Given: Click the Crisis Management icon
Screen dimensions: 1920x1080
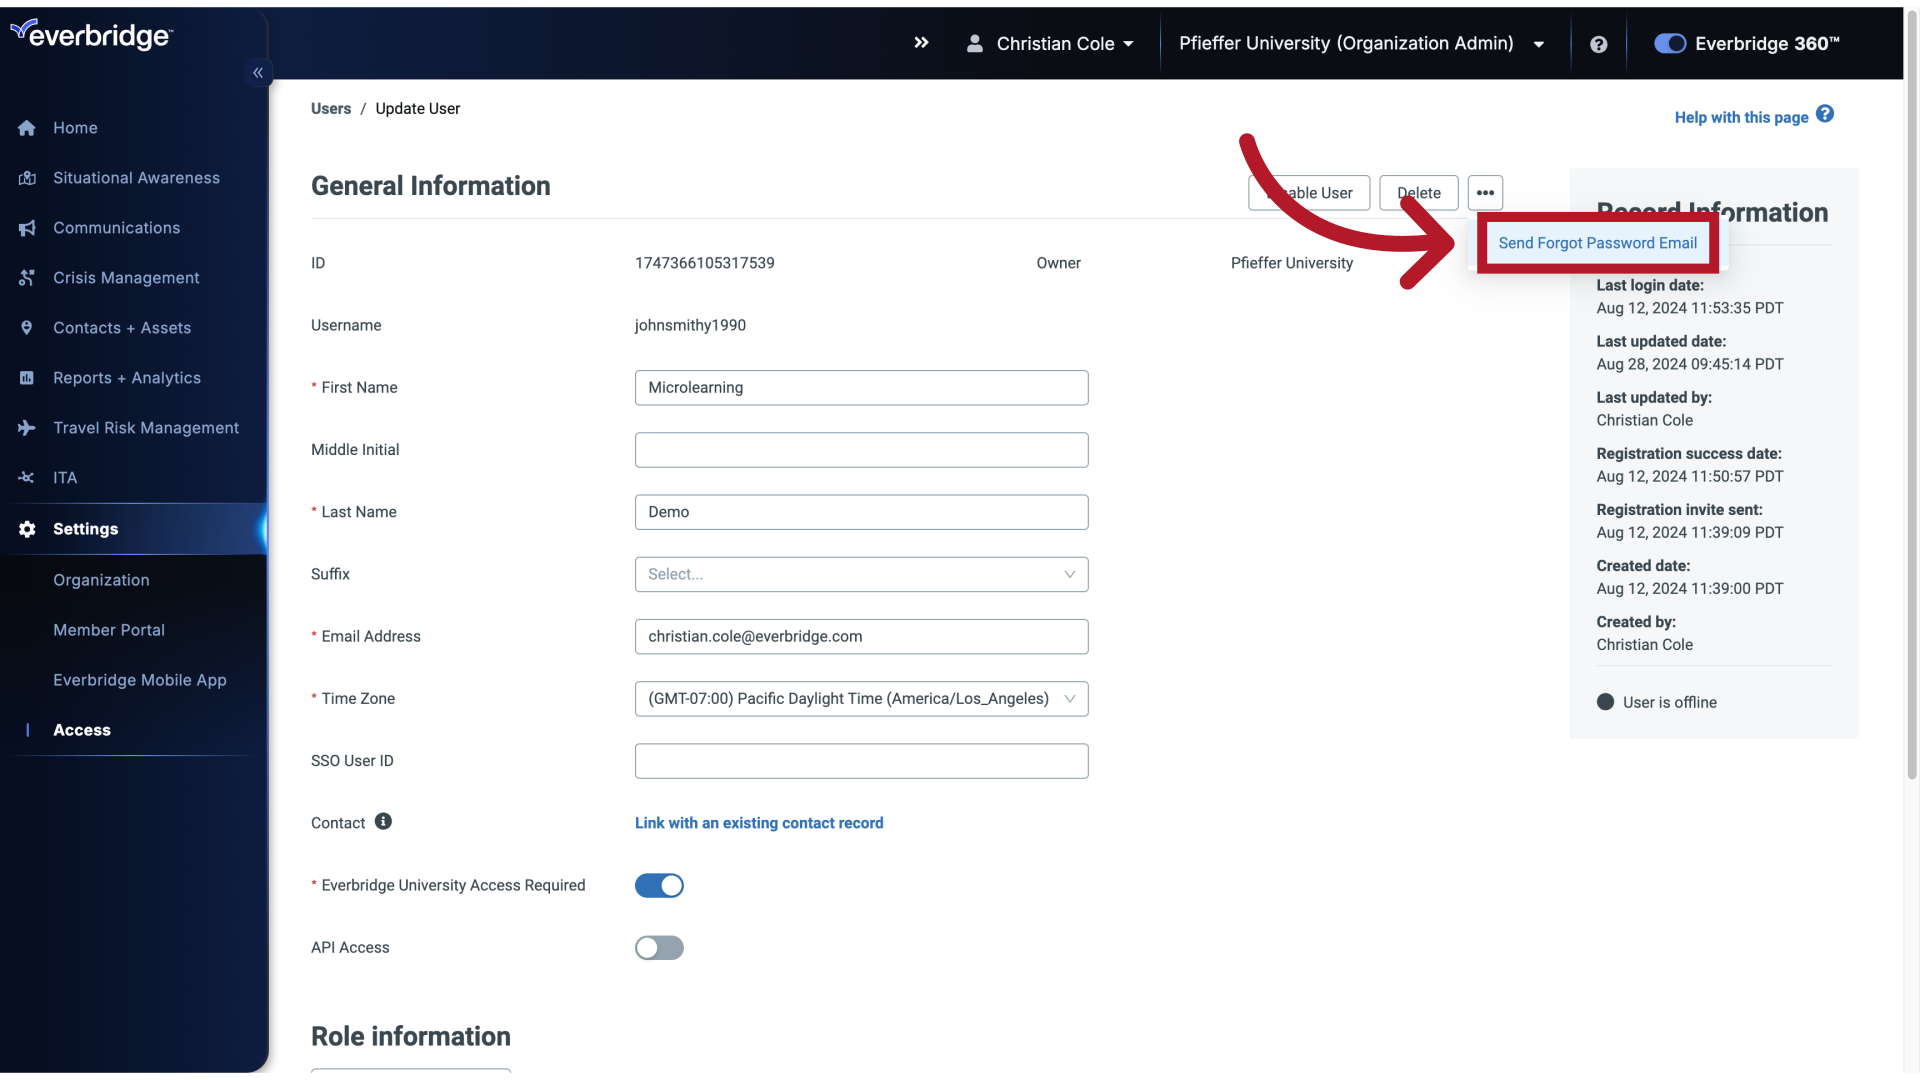Looking at the screenshot, I should coord(26,277).
